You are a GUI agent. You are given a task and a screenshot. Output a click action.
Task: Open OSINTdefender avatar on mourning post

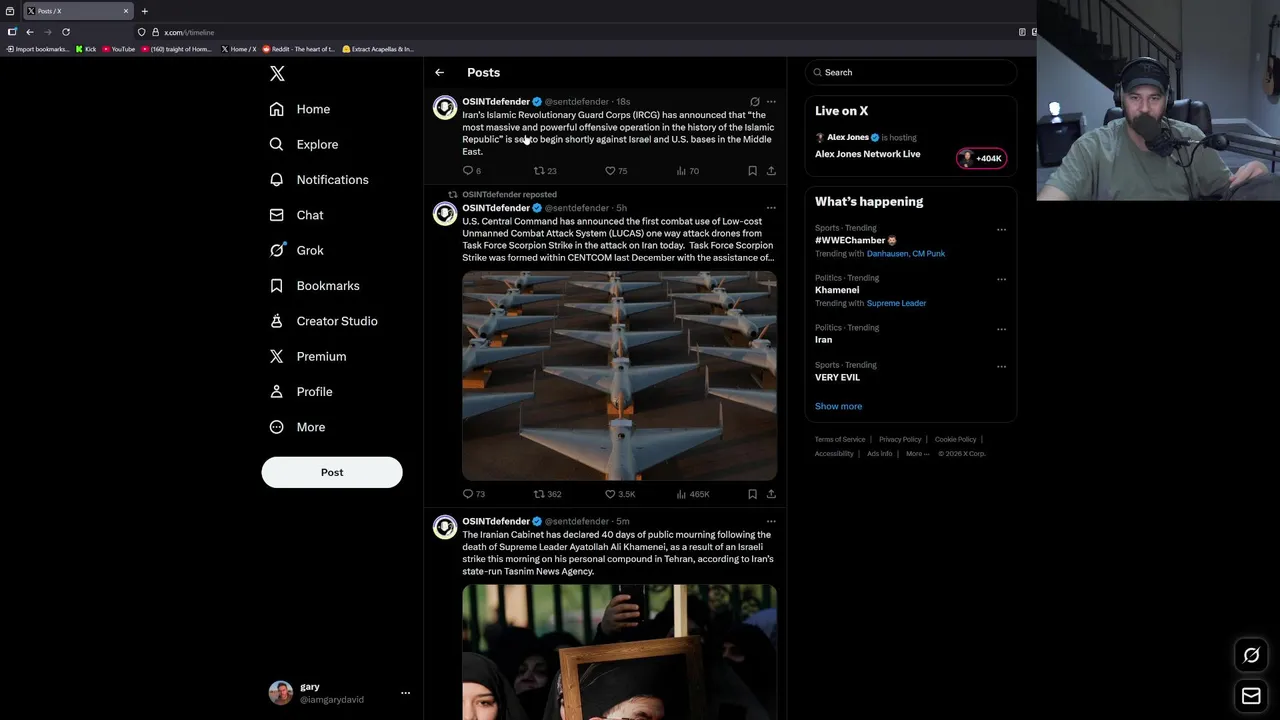click(x=445, y=527)
